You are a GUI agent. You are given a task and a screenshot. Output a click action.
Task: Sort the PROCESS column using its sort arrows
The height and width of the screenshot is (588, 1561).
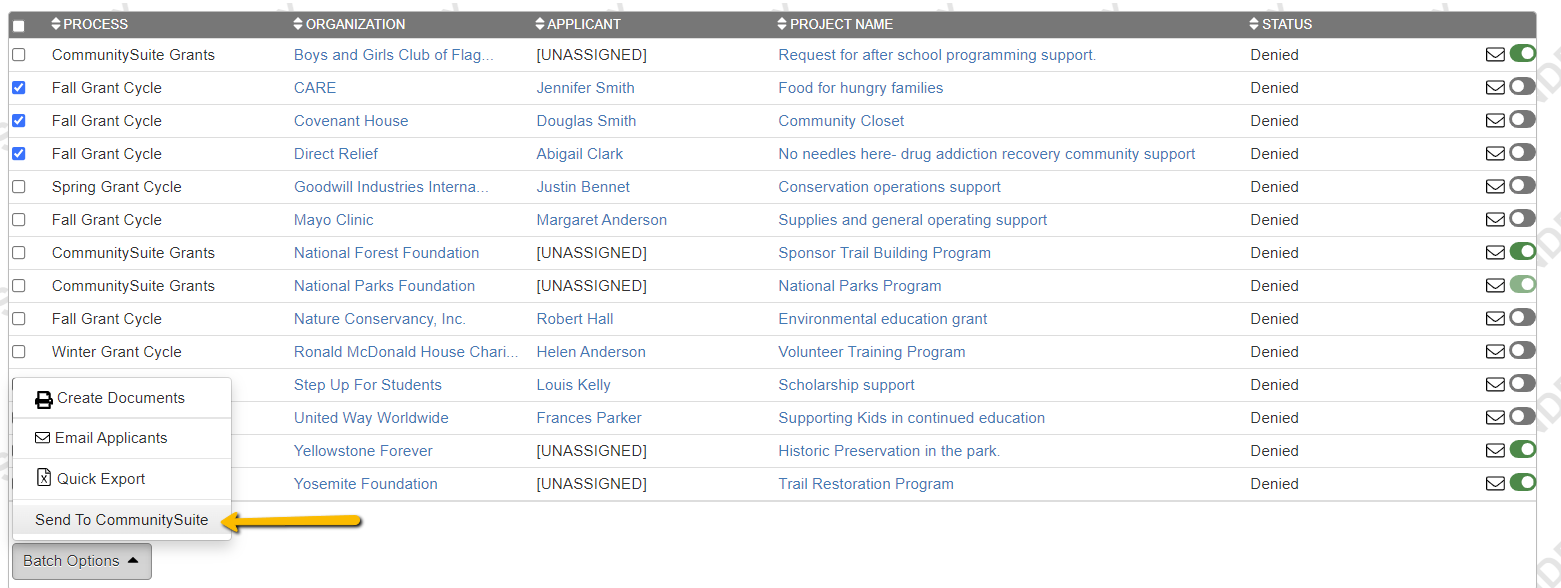pyautogui.click(x=57, y=23)
